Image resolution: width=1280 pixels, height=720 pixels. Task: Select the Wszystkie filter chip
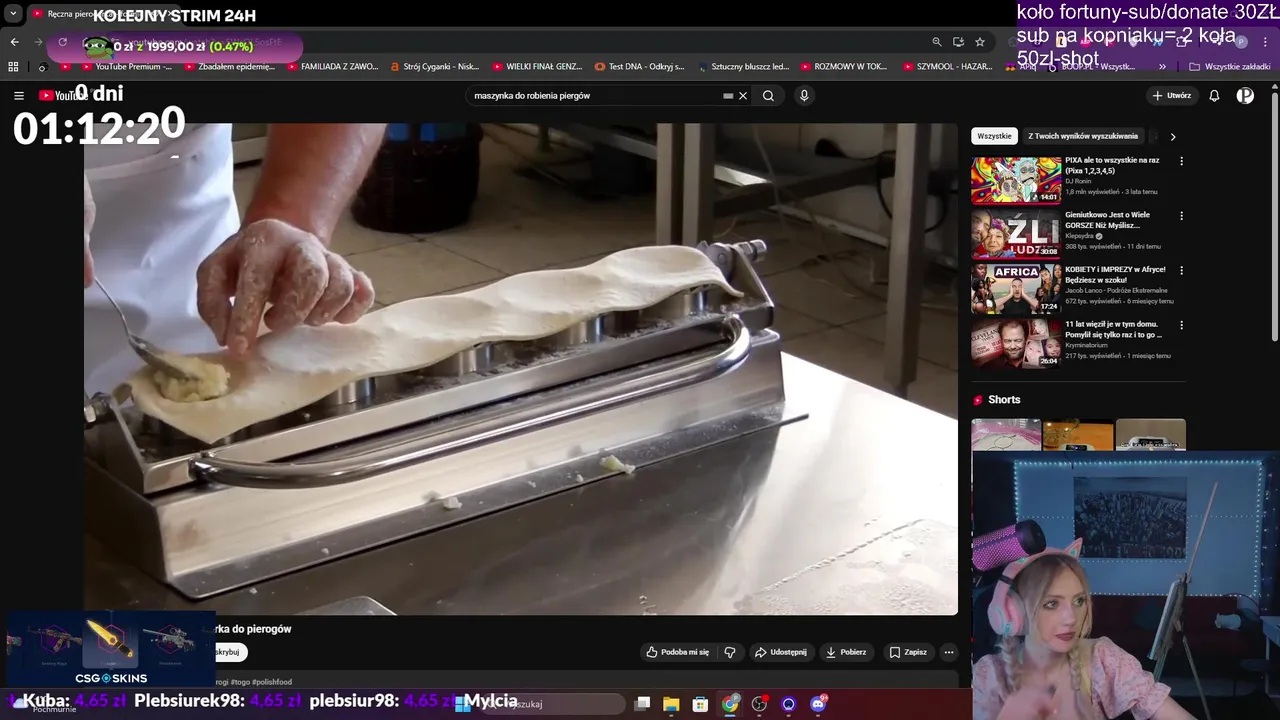[994, 136]
